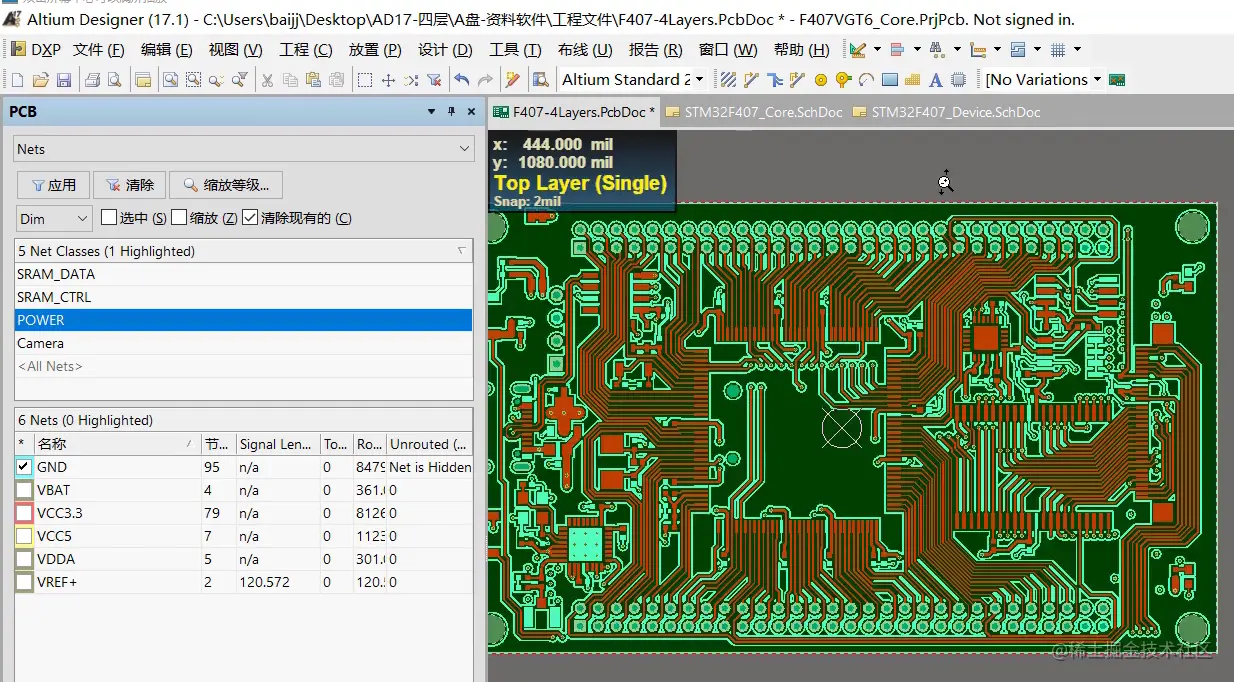
Task: Click the Clear Filter toolbar icon
Action: click(434, 80)
